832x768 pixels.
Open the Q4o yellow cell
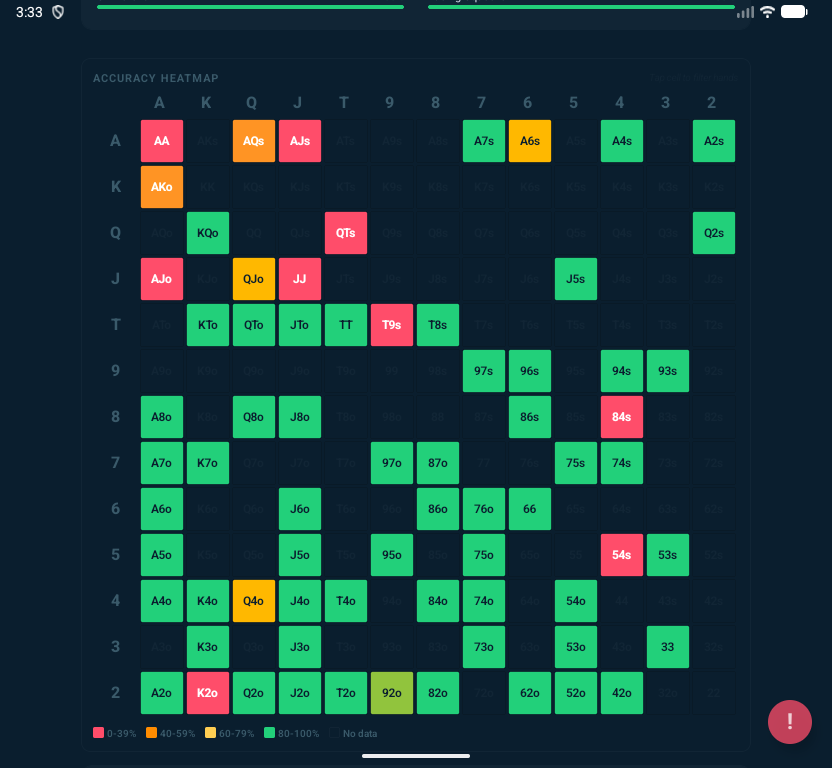coord(254,601)
